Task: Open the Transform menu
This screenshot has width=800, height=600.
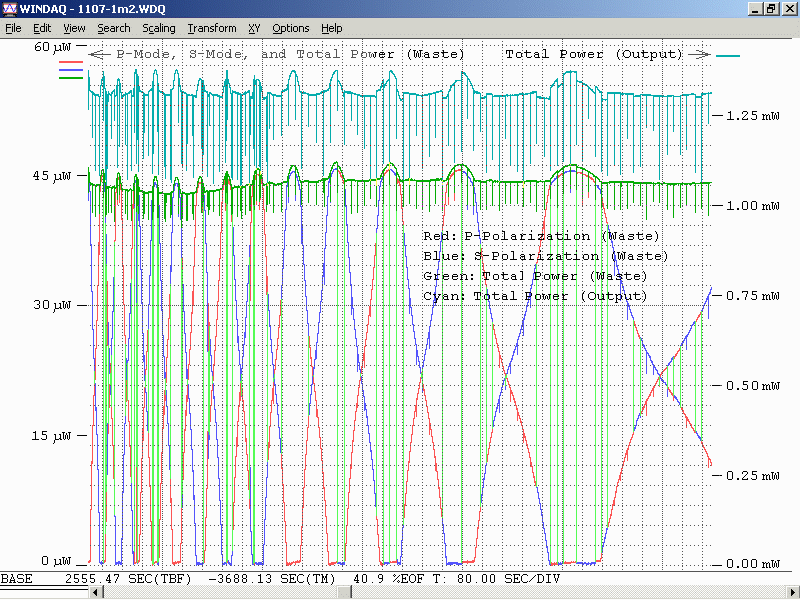Action: click(212, 28)
